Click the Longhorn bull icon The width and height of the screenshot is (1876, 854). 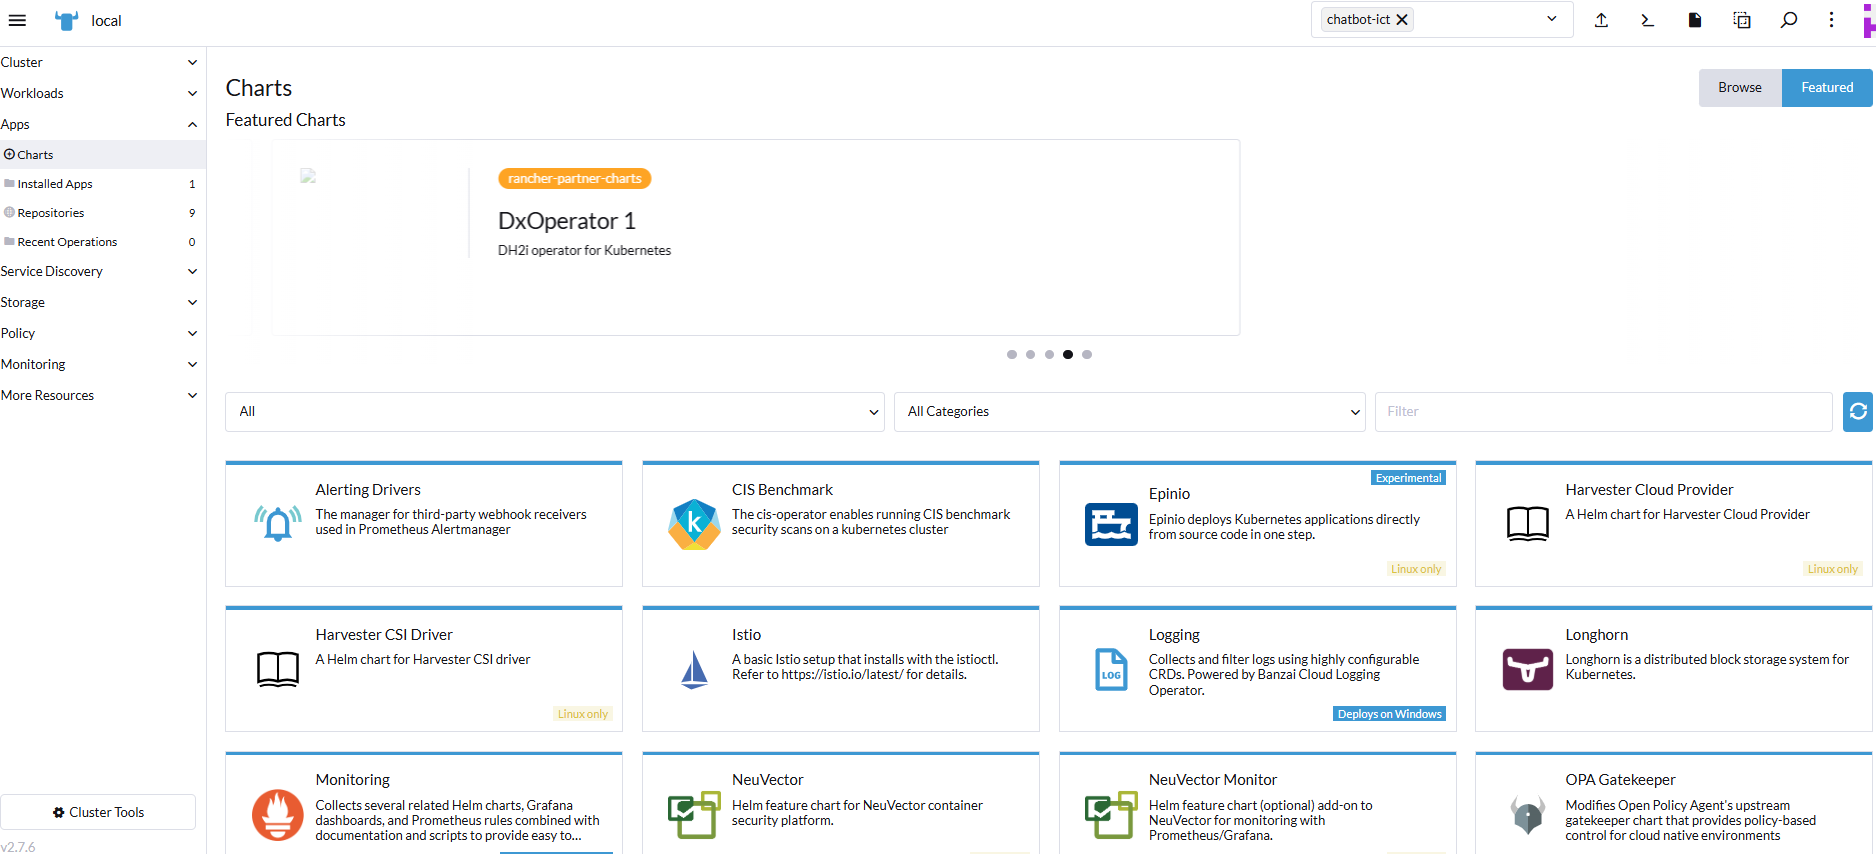tap(1528, 669)
